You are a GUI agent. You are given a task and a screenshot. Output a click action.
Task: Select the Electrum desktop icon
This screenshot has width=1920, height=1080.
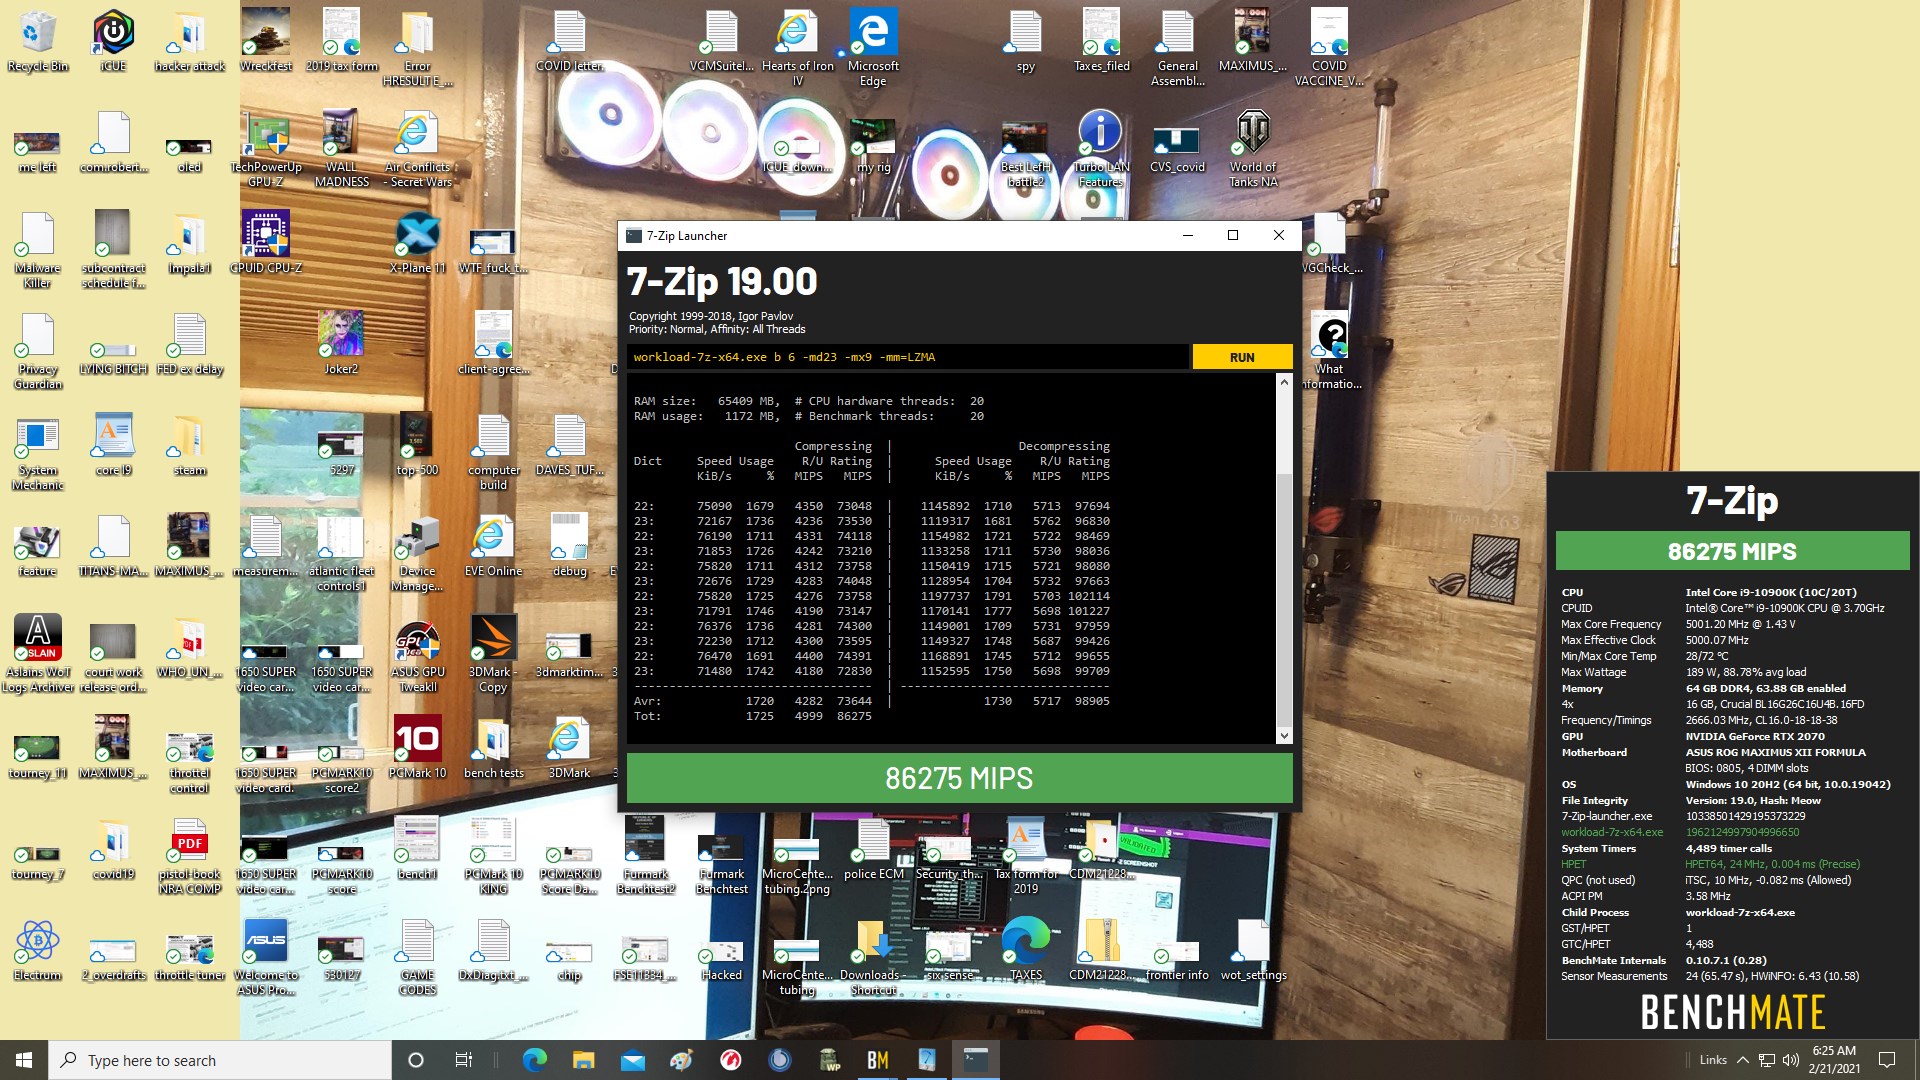click(x=38, y=950)
